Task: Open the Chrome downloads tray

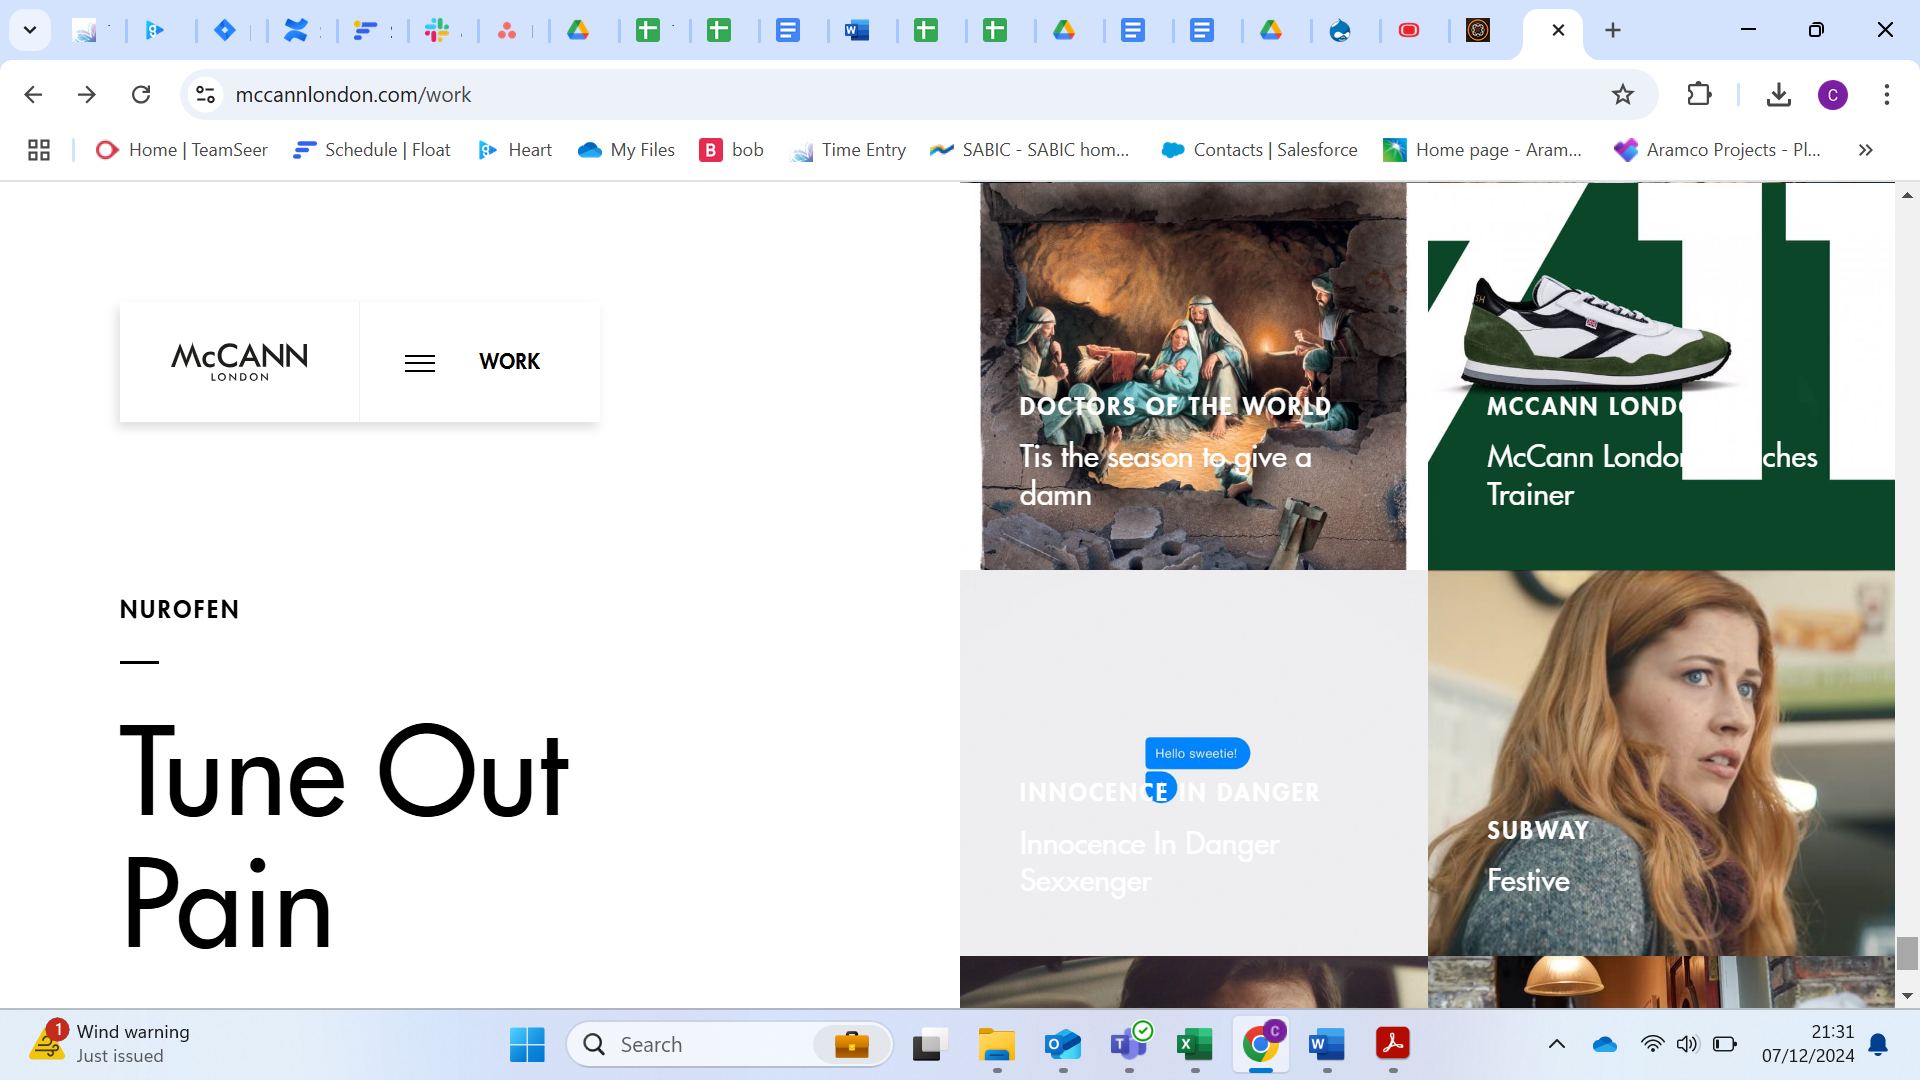Action: tap(1778, 94)
